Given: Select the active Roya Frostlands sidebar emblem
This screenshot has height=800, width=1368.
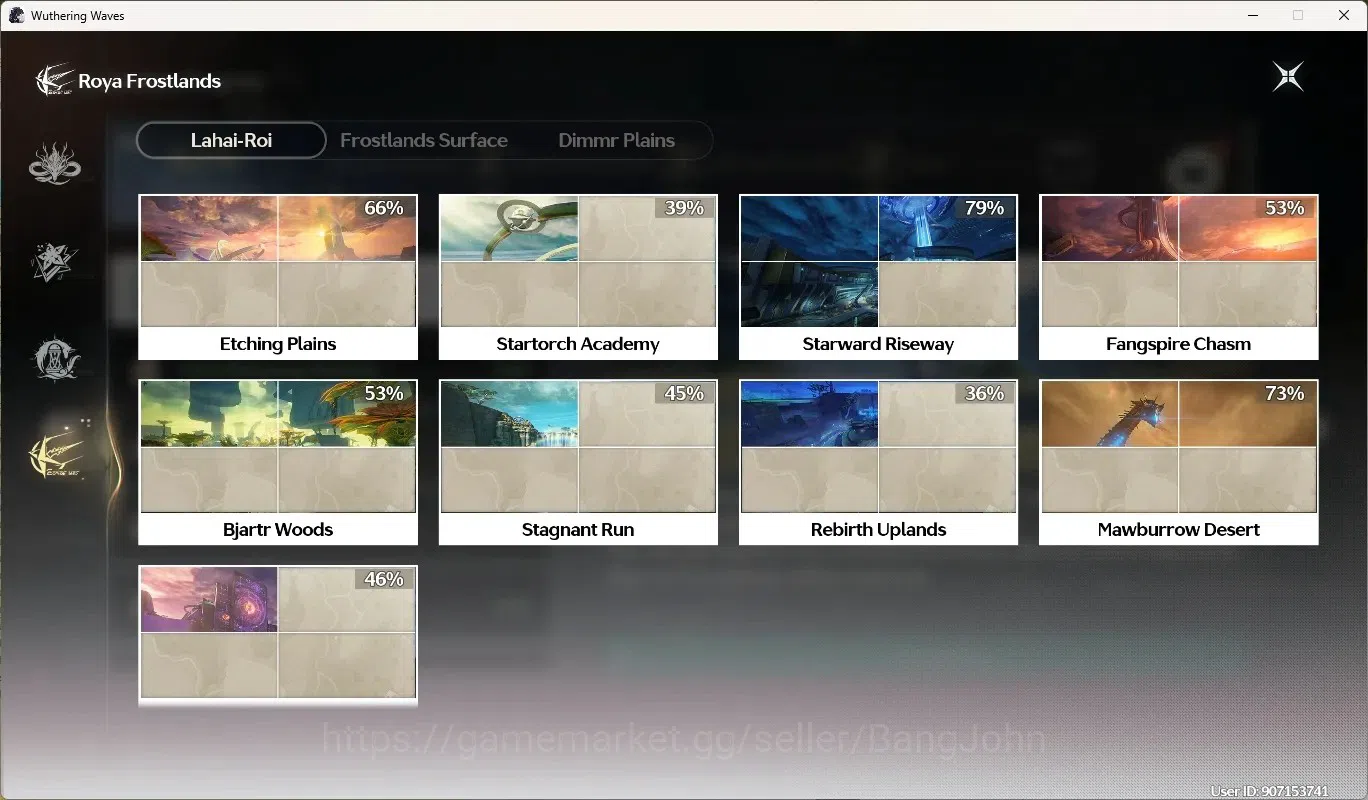Looking at the screenshot, I should pos(56,456).
